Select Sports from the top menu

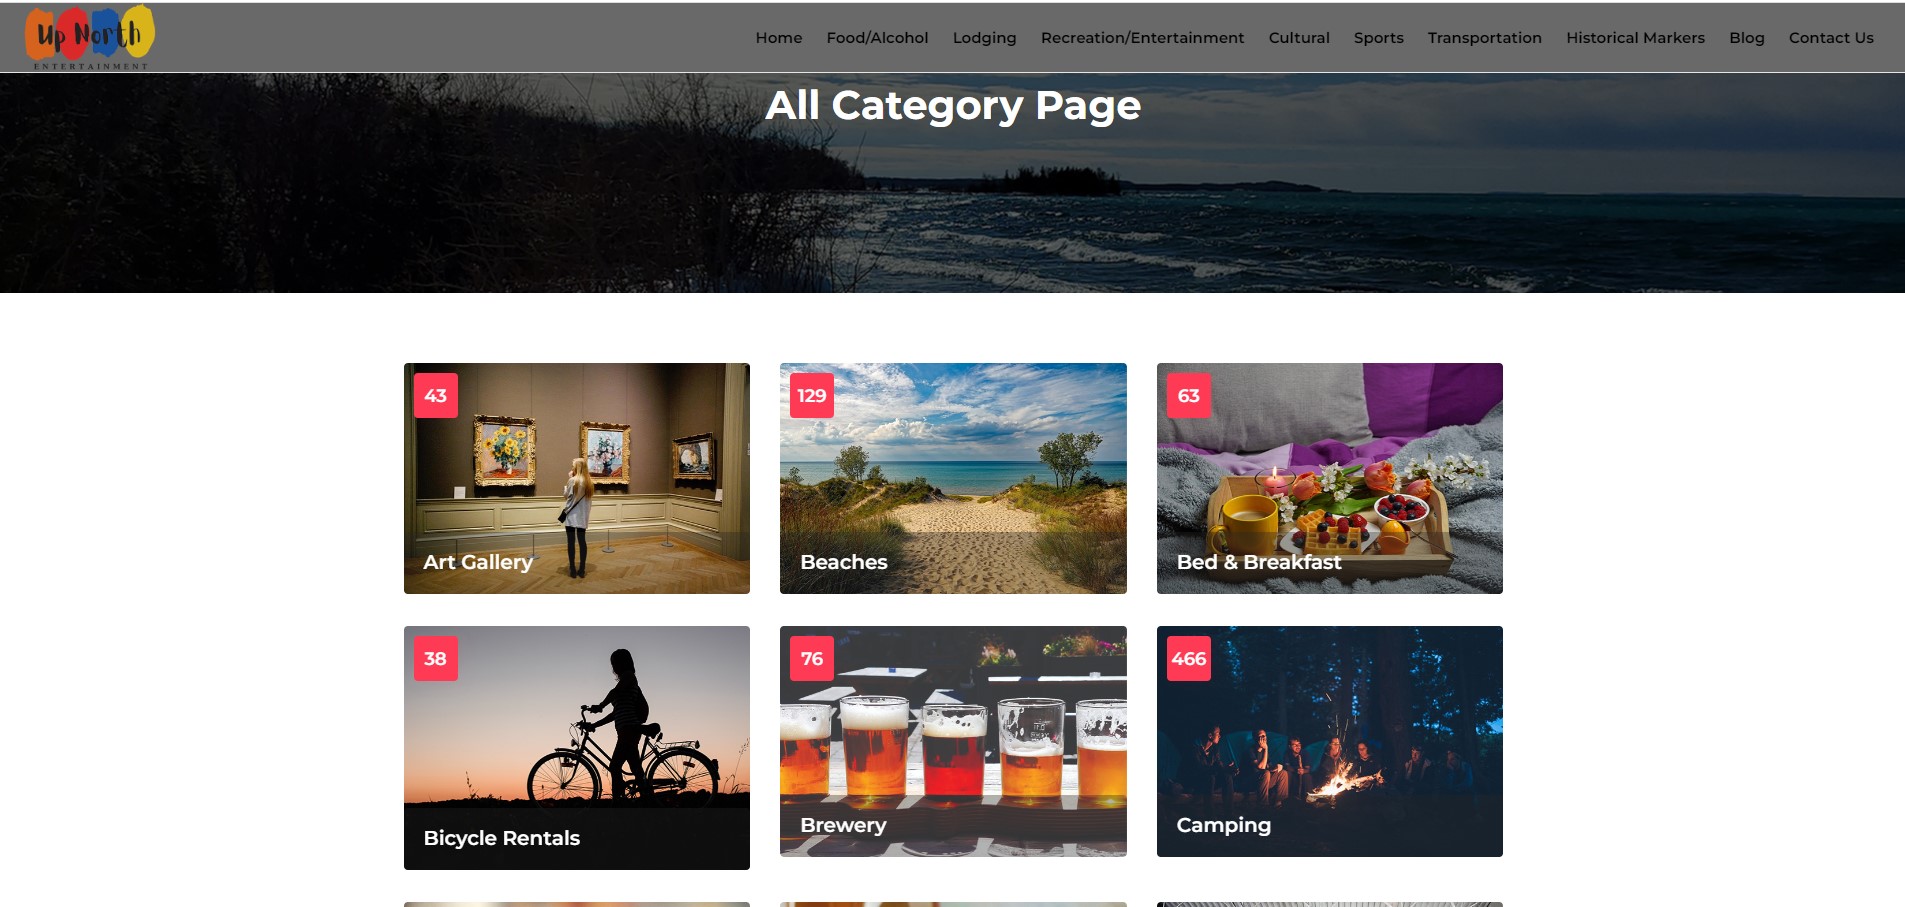1378,38
